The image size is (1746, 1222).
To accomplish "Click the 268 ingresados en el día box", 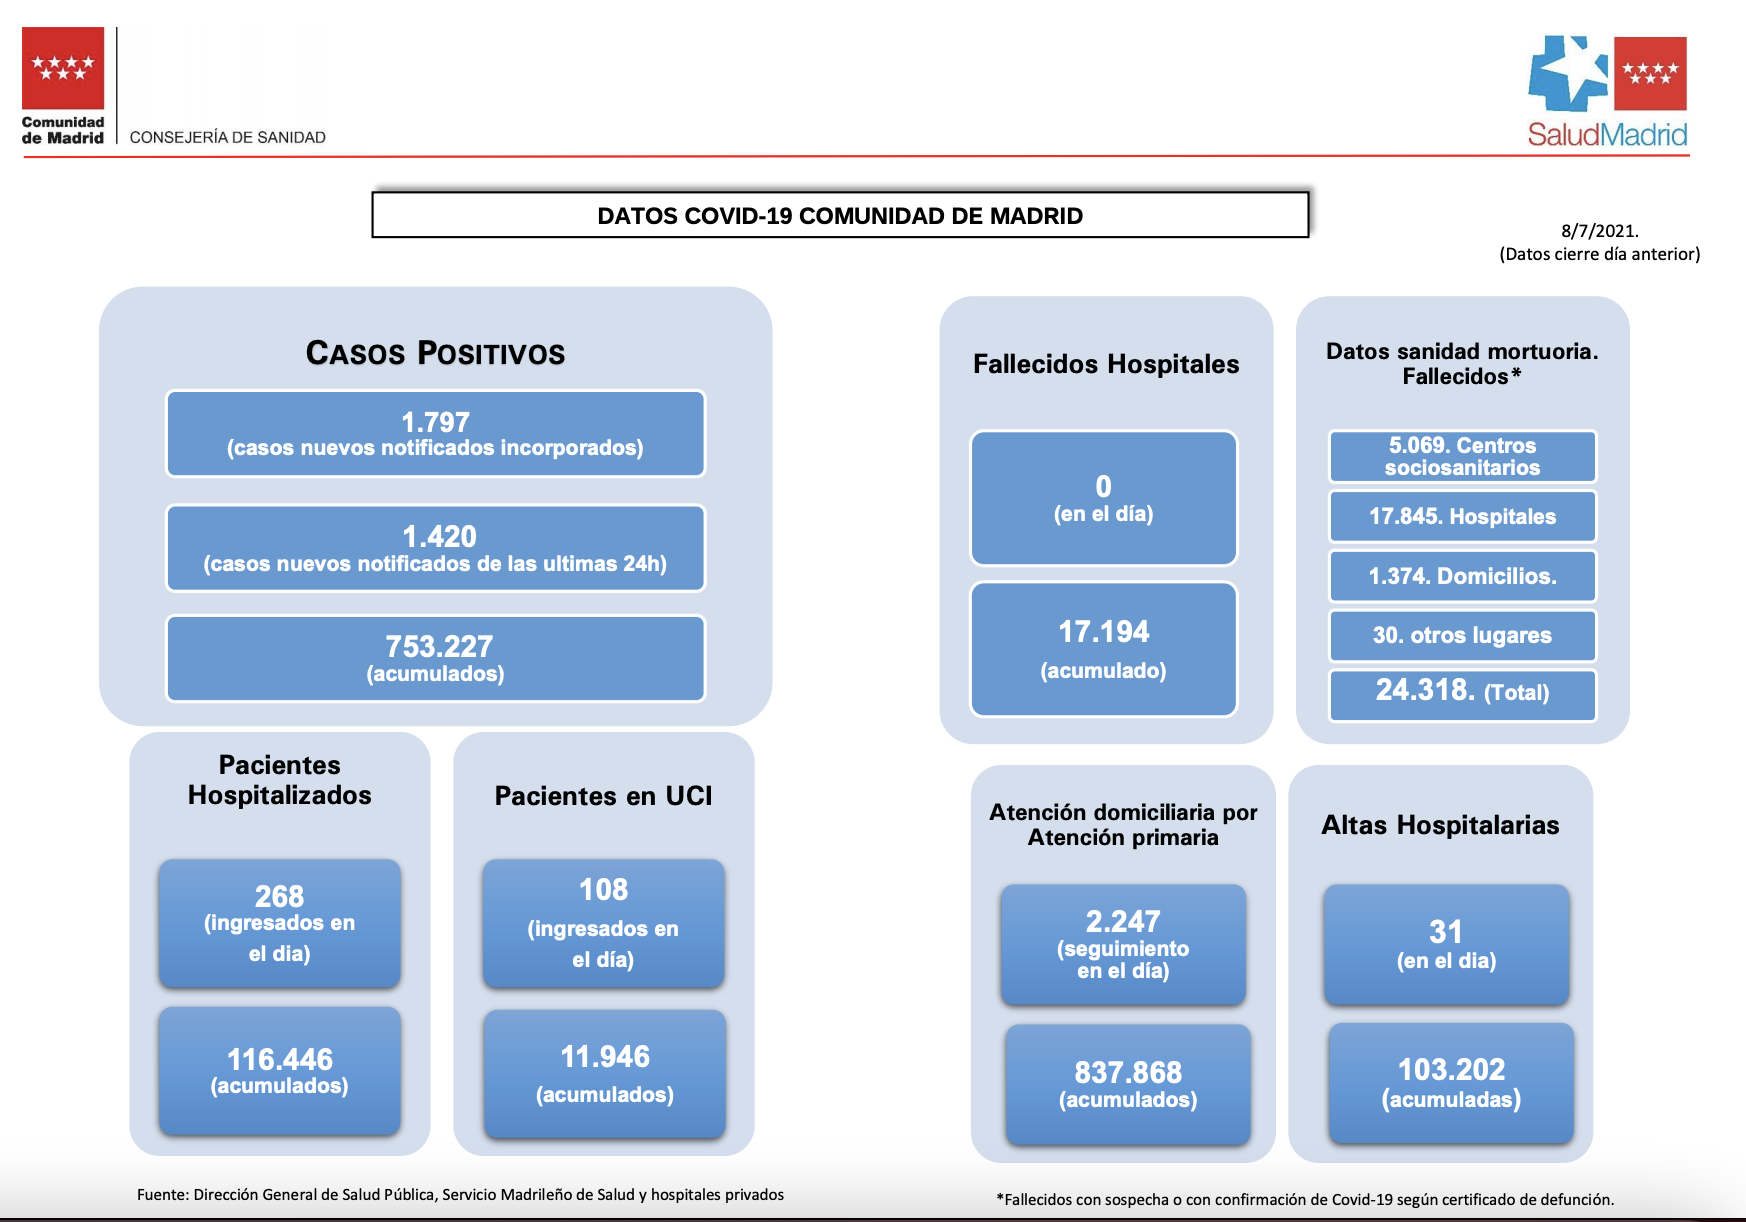I will [280, 923].
